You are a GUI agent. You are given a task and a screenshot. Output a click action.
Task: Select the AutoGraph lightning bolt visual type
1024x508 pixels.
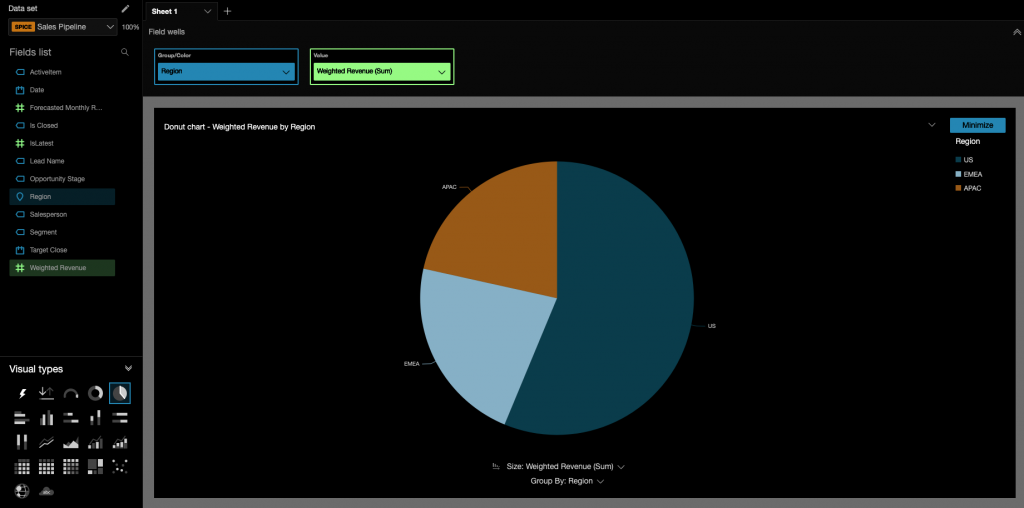point(22,394)
